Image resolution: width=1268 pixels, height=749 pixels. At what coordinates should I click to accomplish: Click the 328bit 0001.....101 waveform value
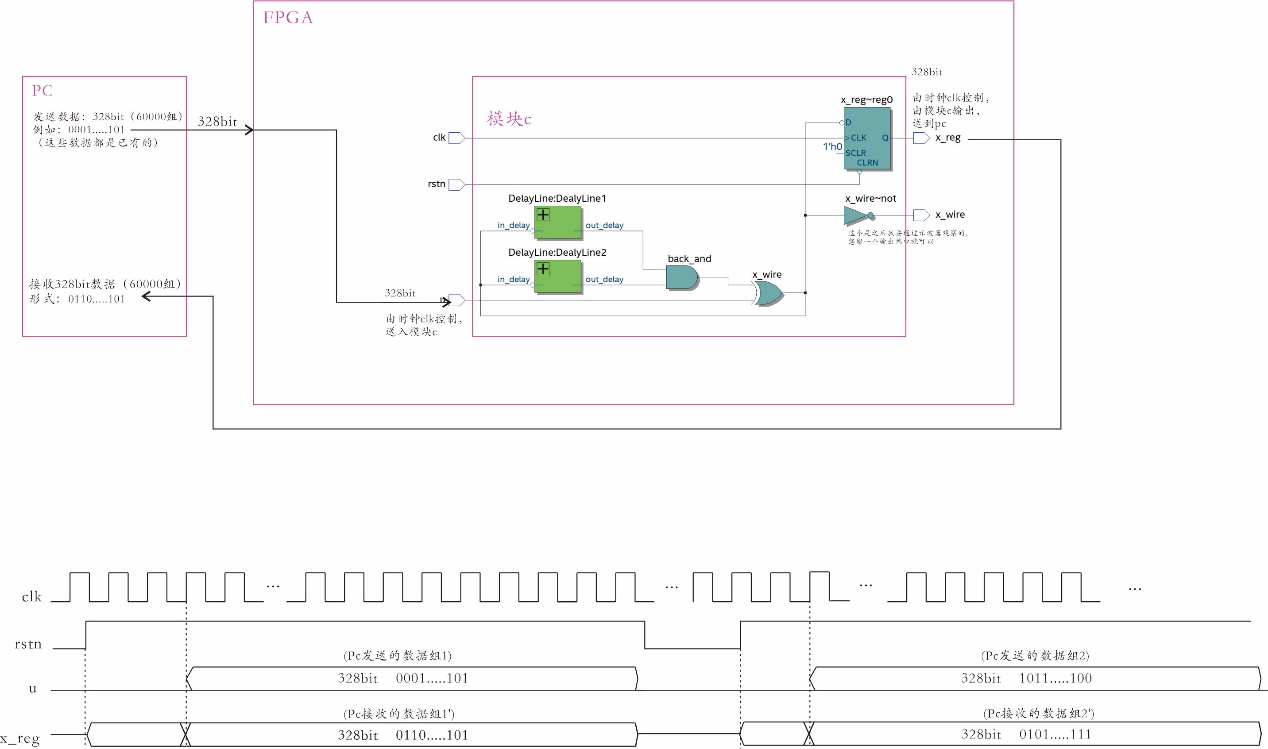pyautogui.click(x=404, y=678)
